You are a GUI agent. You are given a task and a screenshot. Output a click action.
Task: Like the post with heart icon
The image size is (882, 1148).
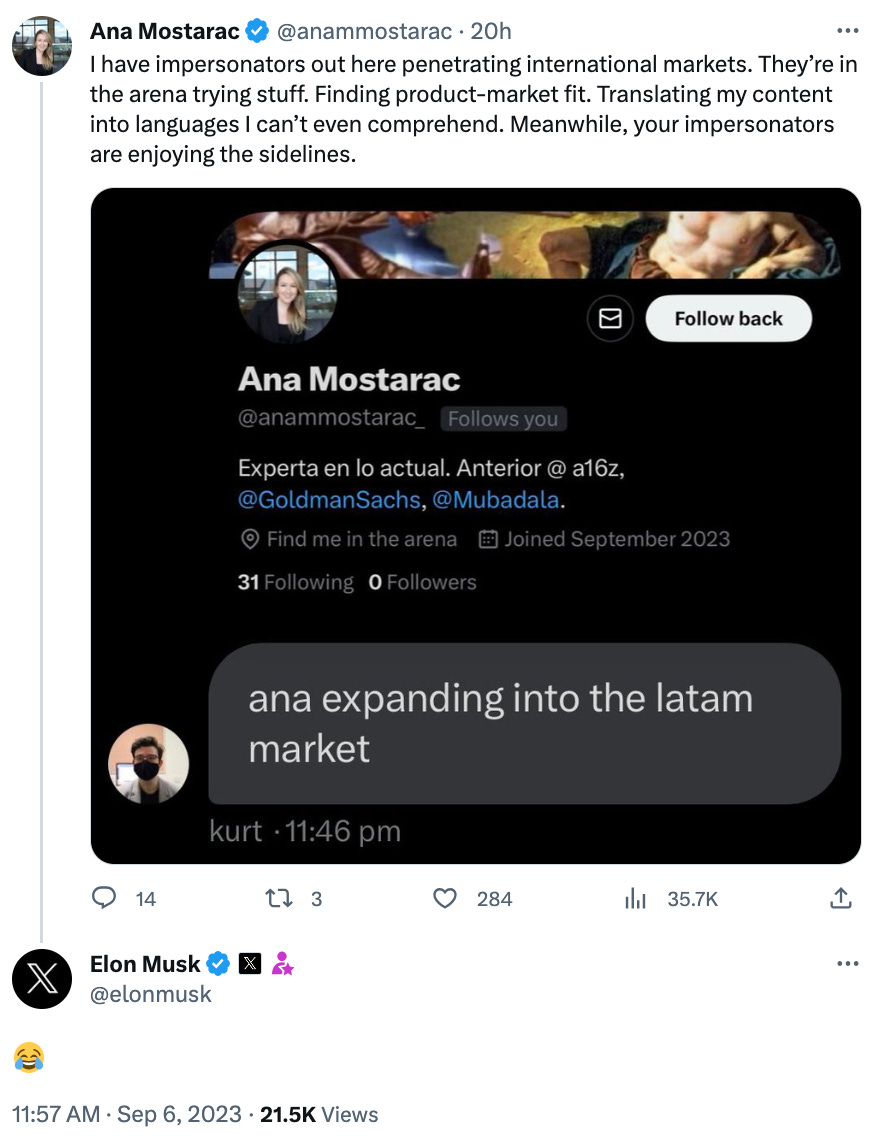(x=445, y=898)
